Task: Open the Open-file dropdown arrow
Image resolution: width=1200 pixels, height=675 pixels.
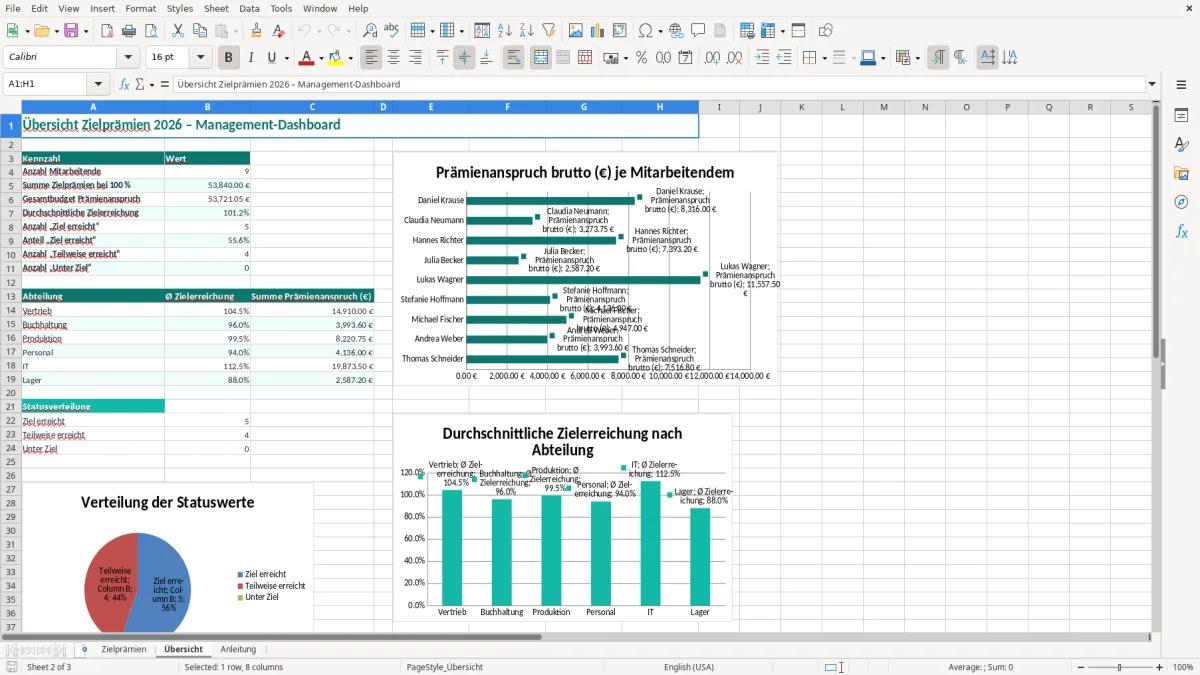Action: 56,31
